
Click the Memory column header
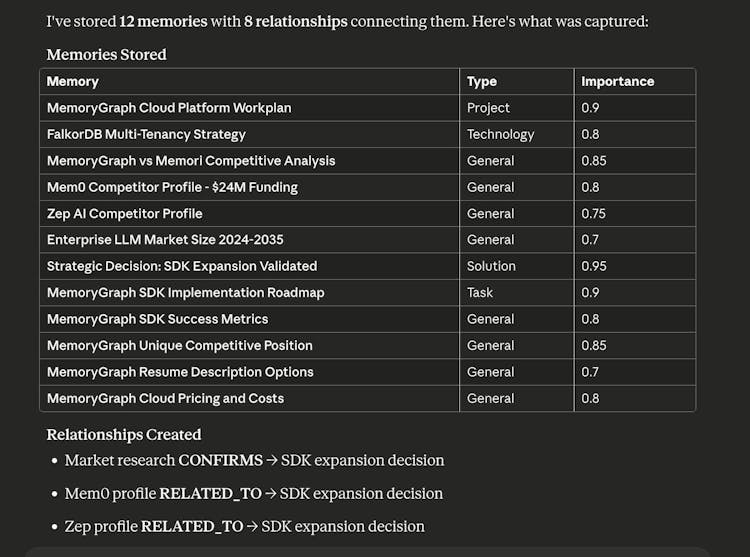pyautogui.click(x=73, y=82)
